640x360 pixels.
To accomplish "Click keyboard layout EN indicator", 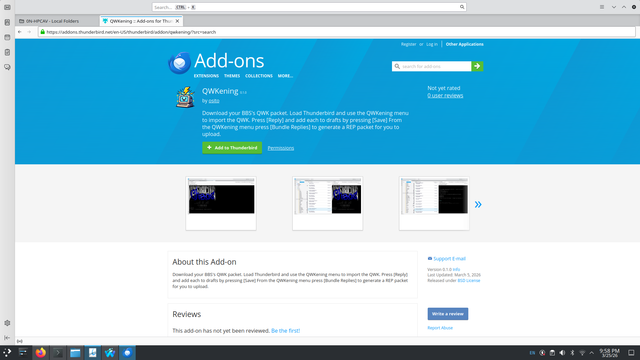I will [x=532, y=353].
